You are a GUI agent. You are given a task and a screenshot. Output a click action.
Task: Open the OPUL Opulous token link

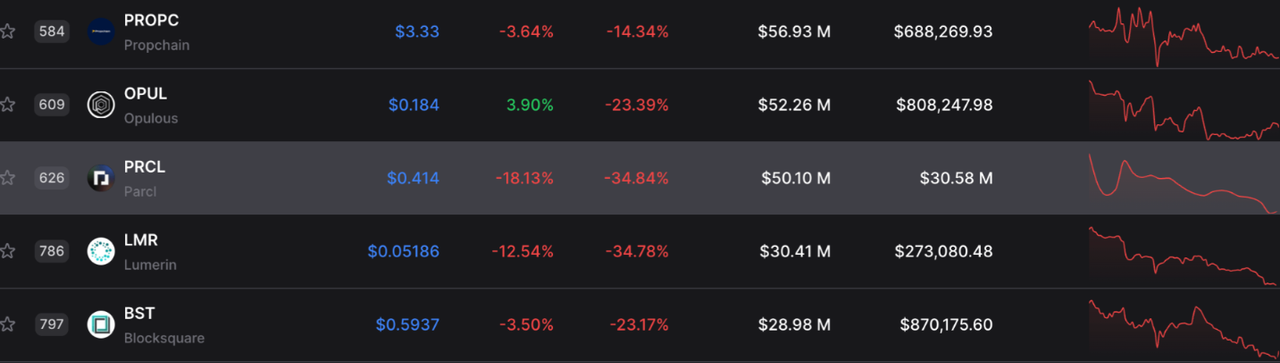coord(151,105)
